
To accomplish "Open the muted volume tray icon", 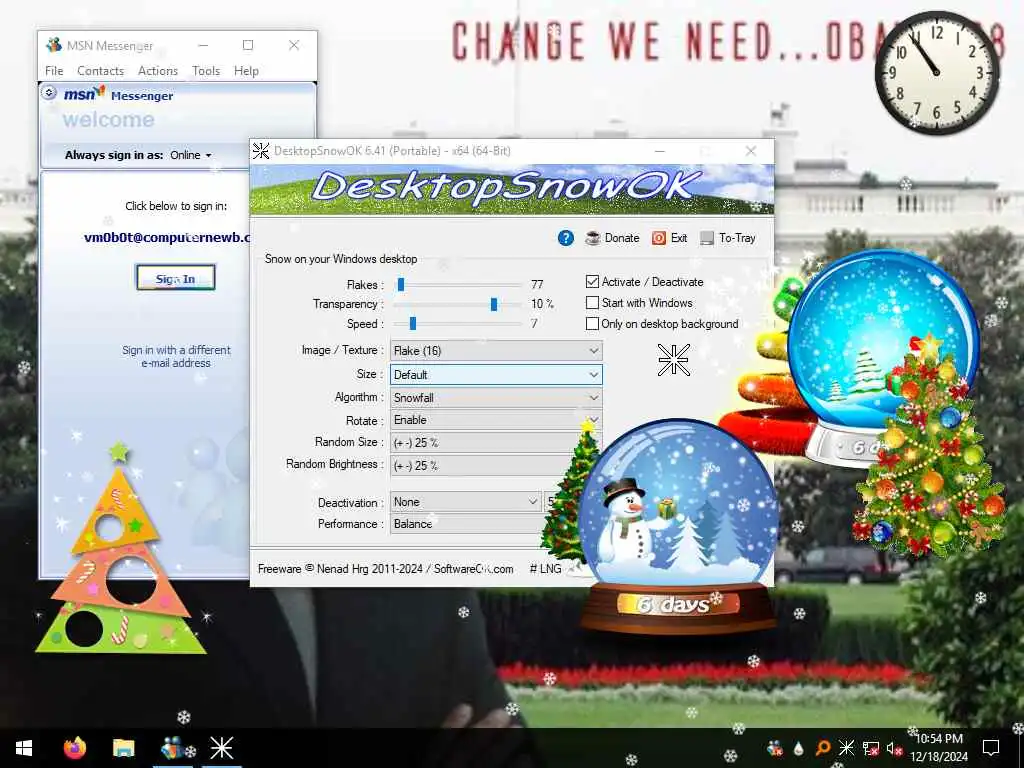I will 893,748.
